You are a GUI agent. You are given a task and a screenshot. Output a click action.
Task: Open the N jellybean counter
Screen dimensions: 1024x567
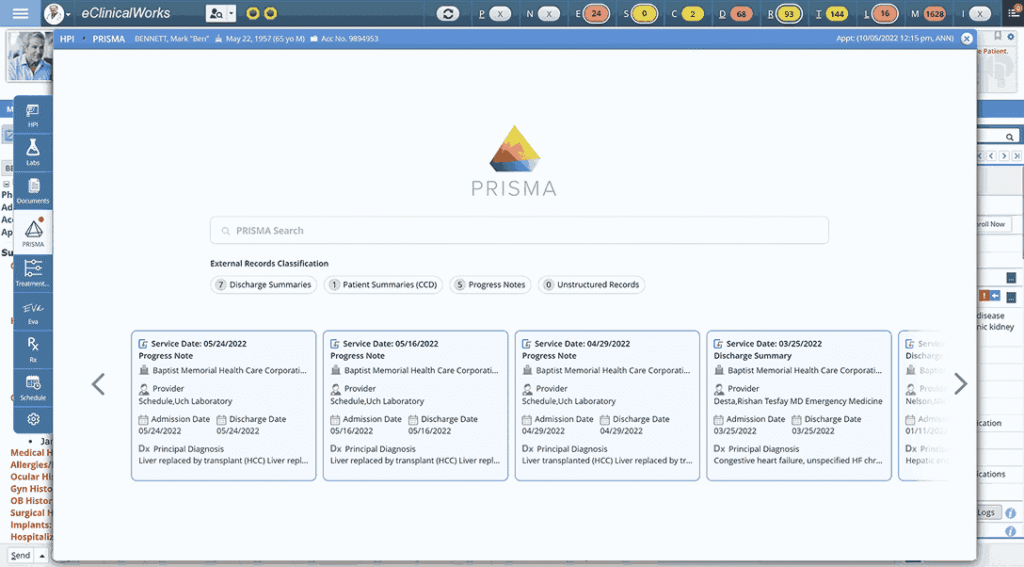[549, 14]
